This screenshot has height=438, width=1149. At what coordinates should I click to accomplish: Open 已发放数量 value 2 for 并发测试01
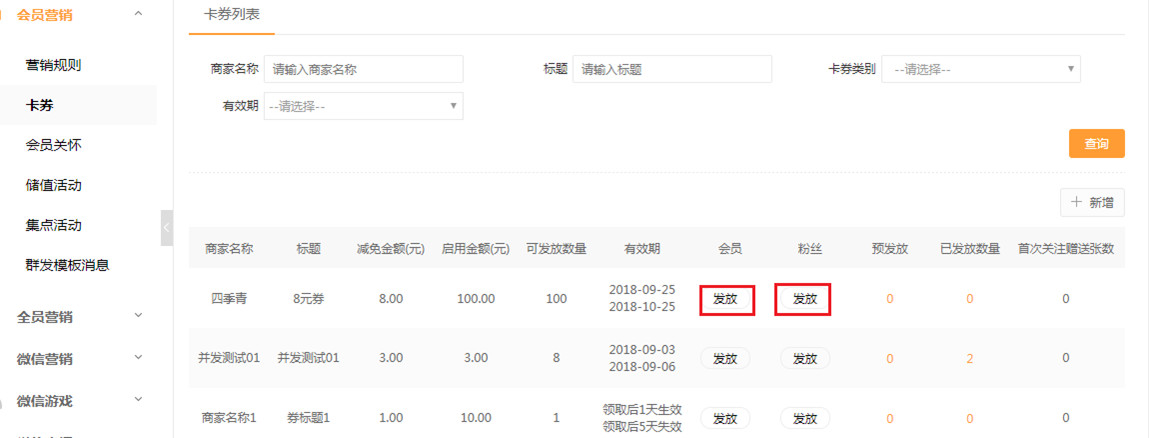coord(969,359)
